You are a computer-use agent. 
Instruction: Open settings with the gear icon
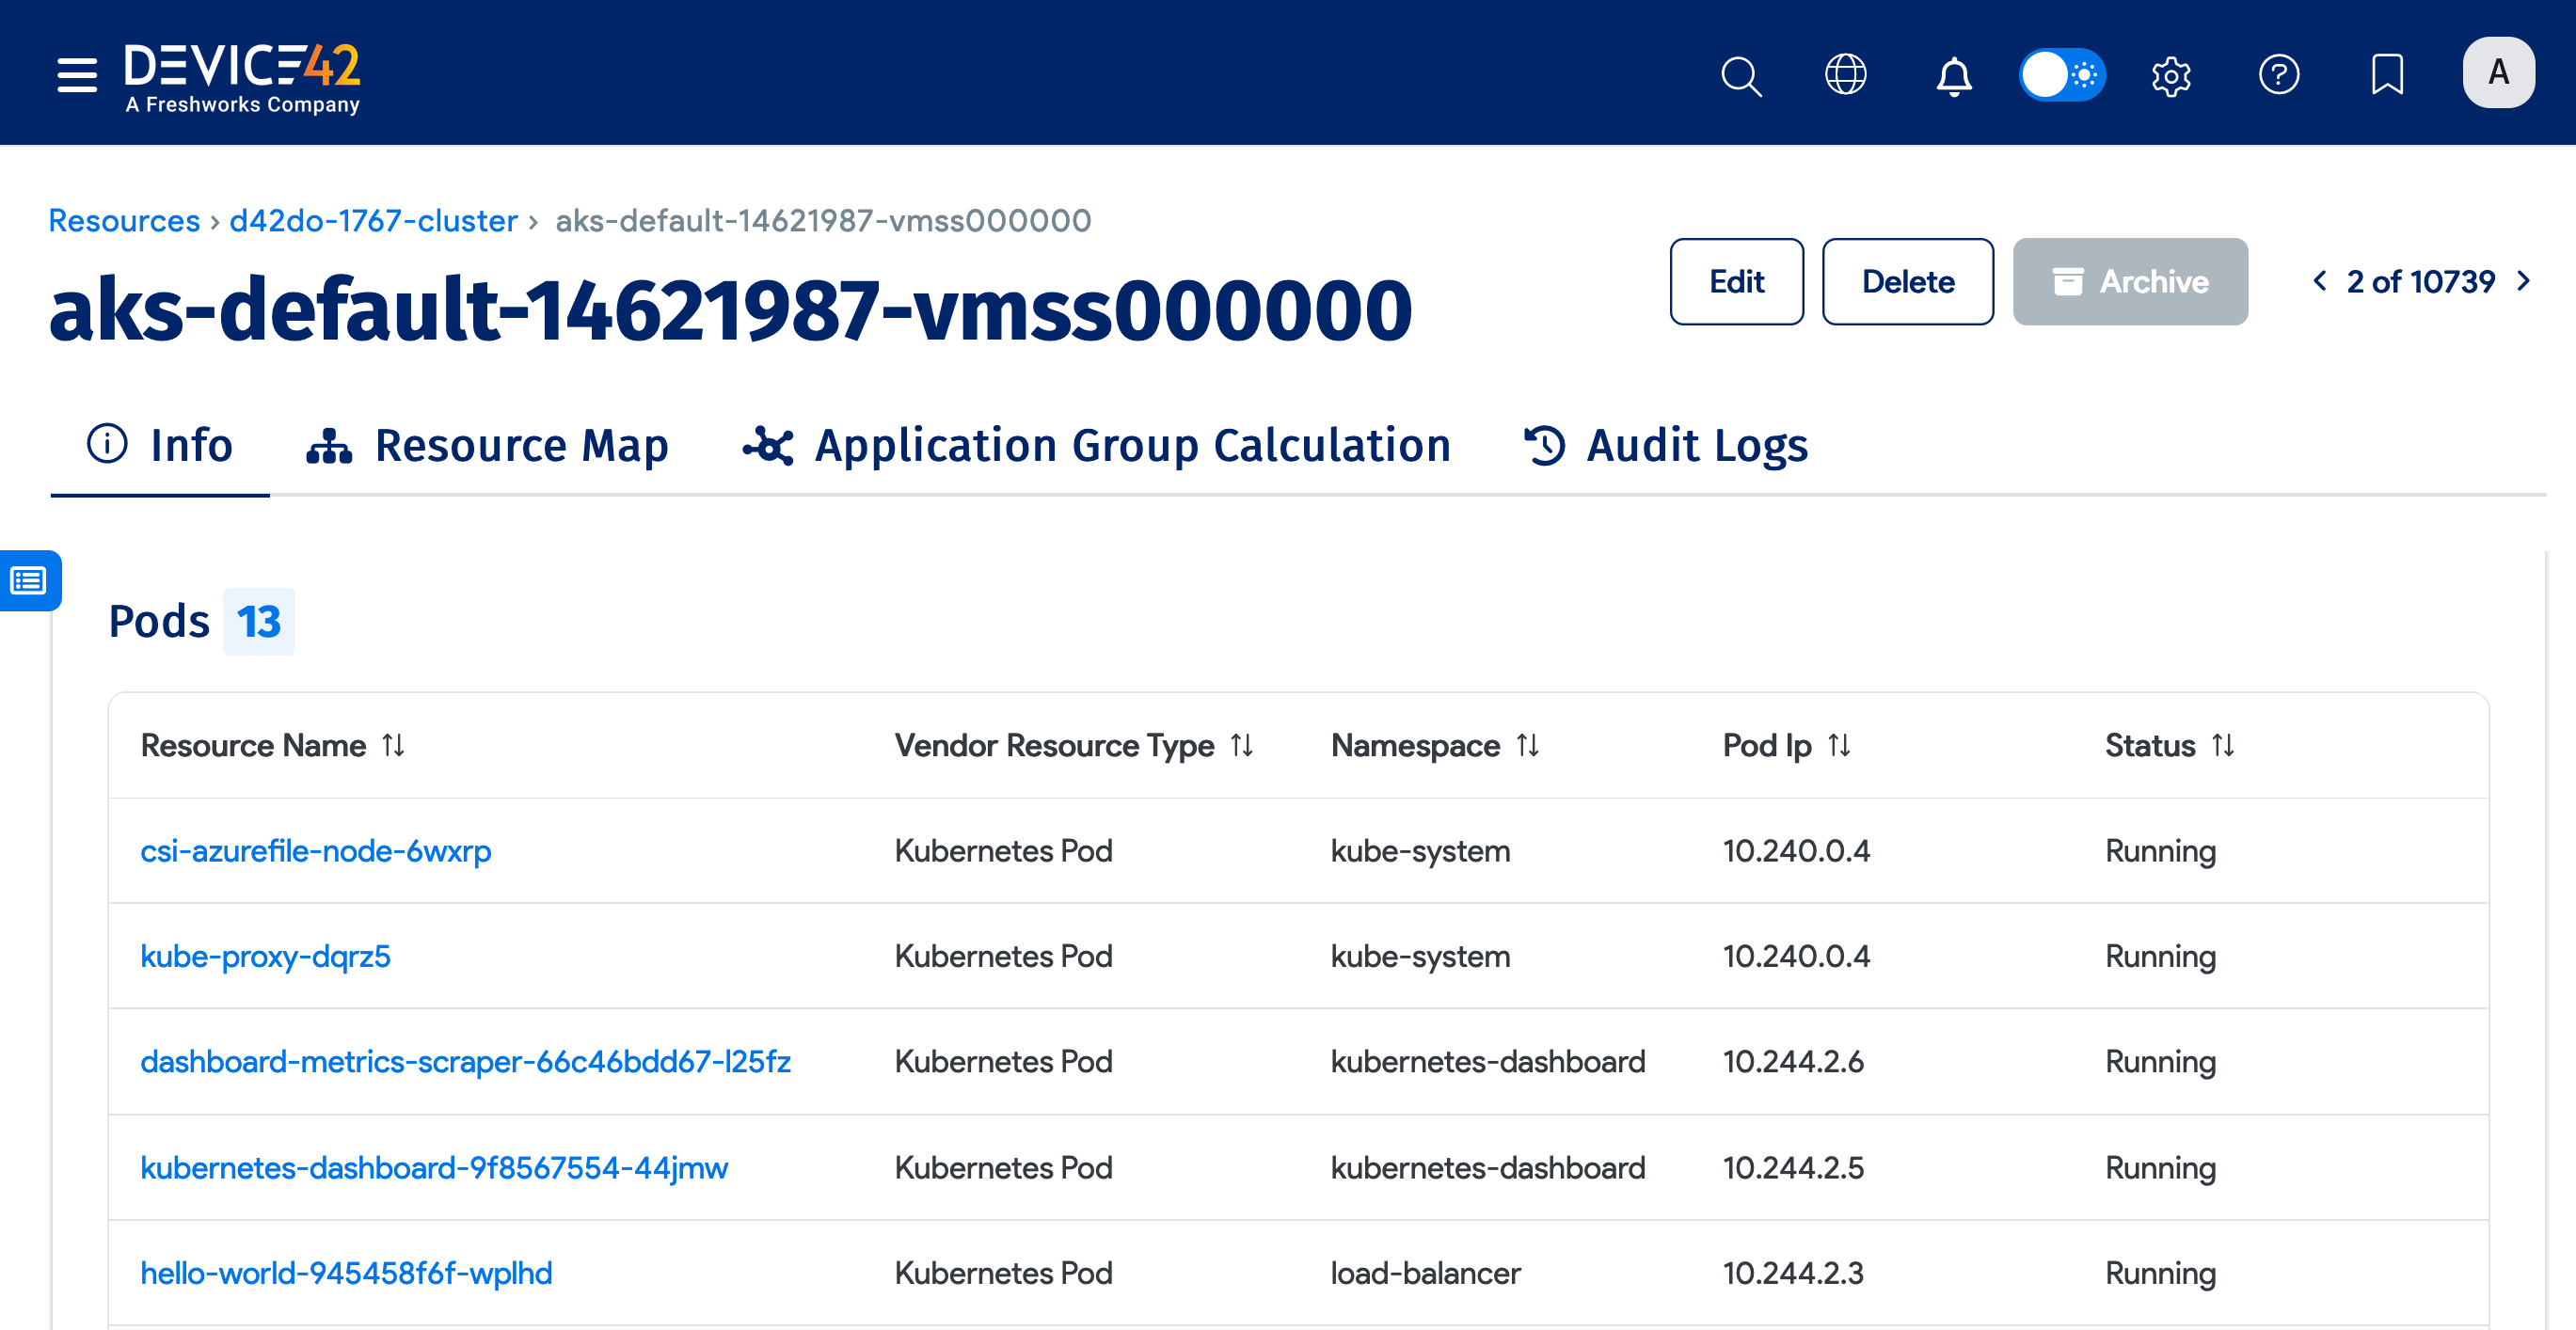coord(2171,75)
